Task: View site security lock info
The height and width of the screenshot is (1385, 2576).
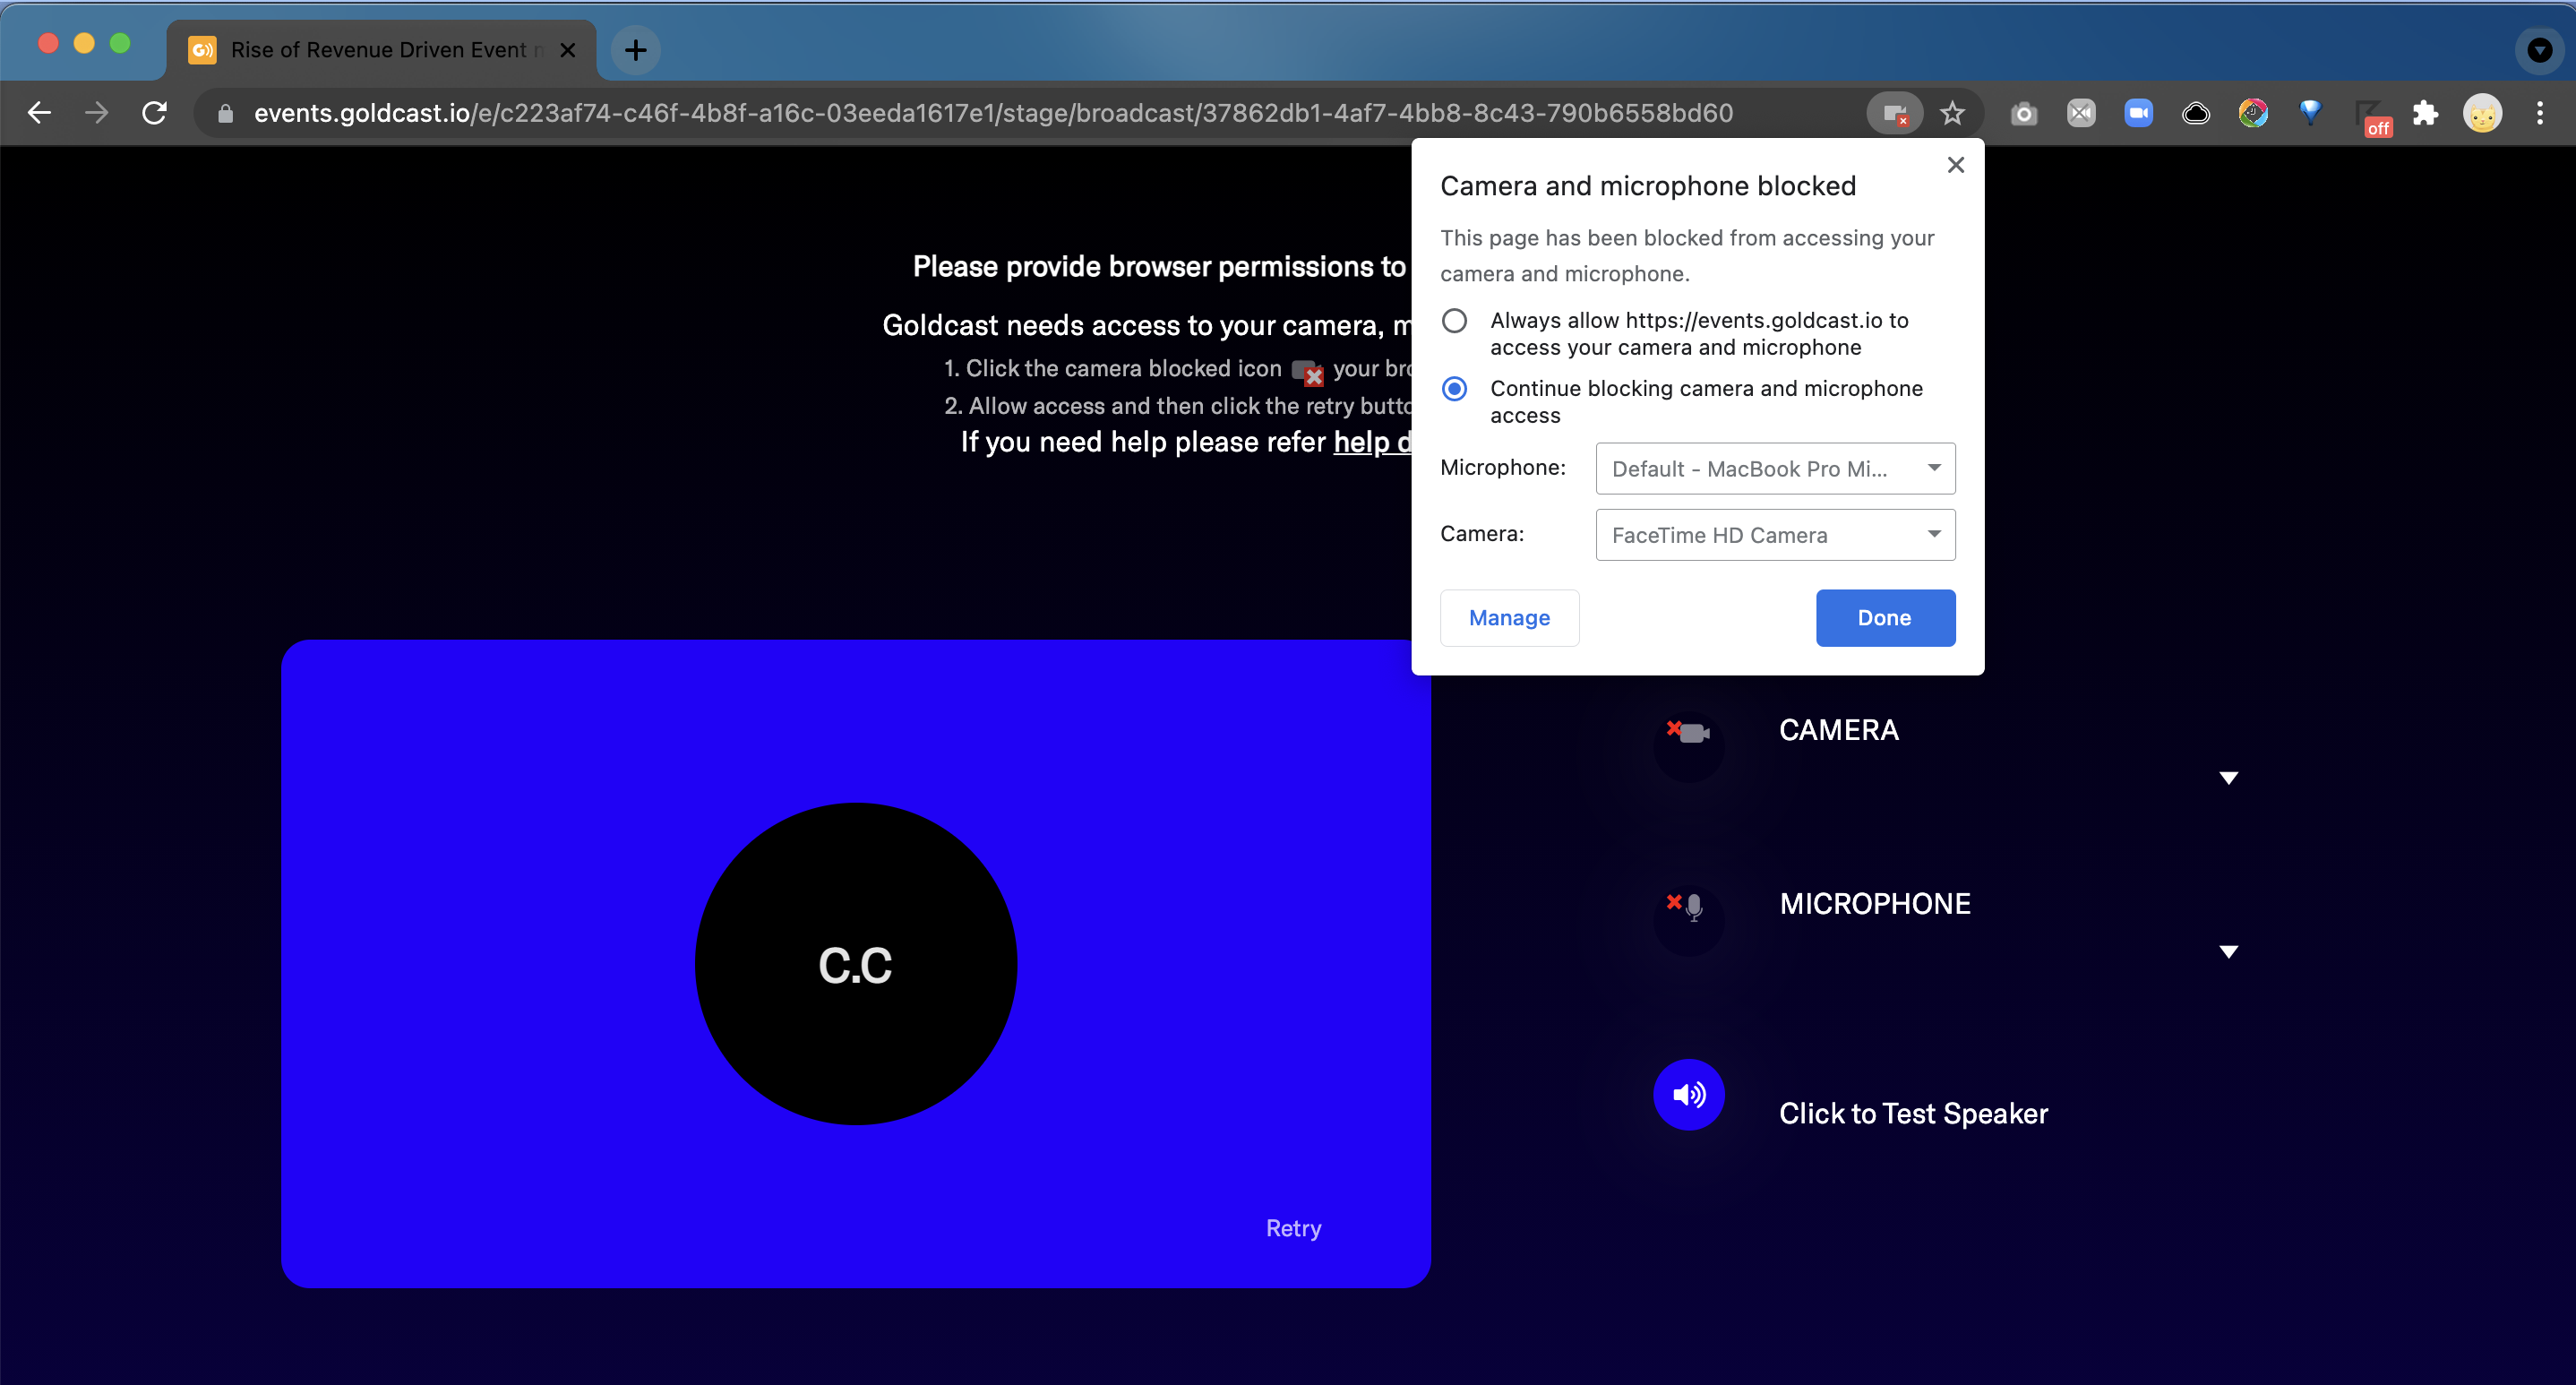Action: click(225, 114)
